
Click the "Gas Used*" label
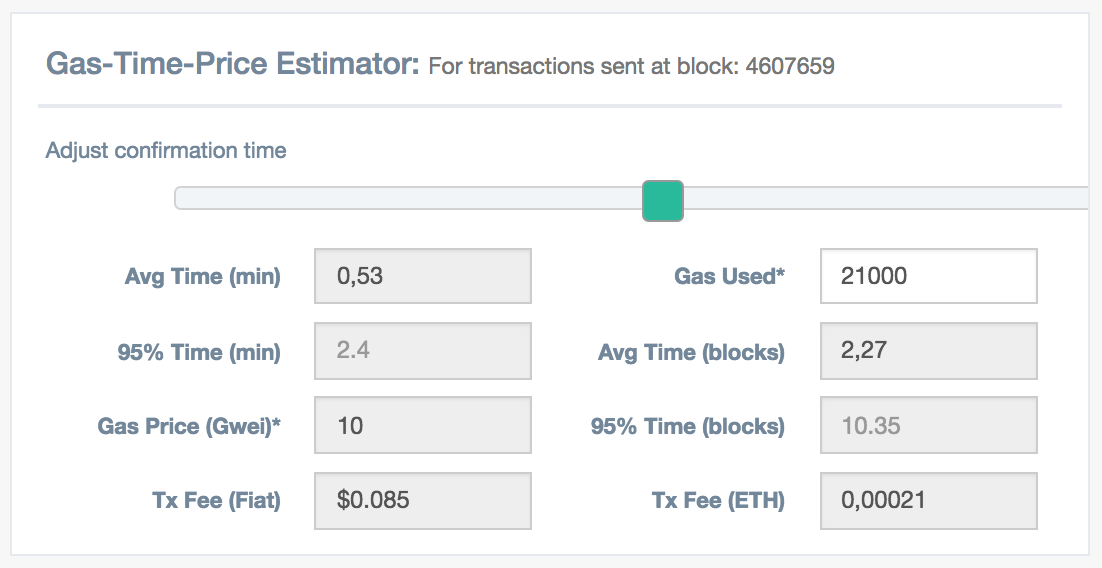click(729, 277)
